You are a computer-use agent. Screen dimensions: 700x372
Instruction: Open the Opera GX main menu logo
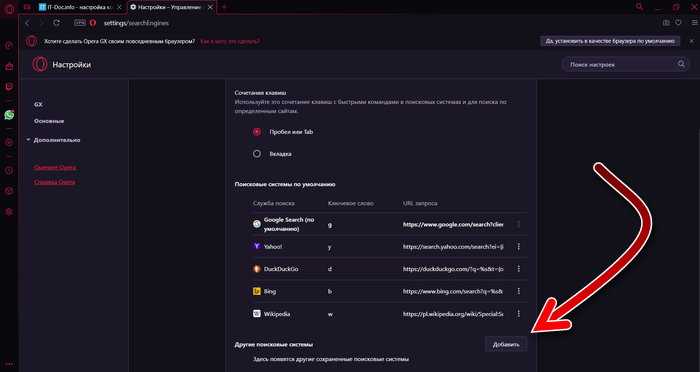[9, 8]
